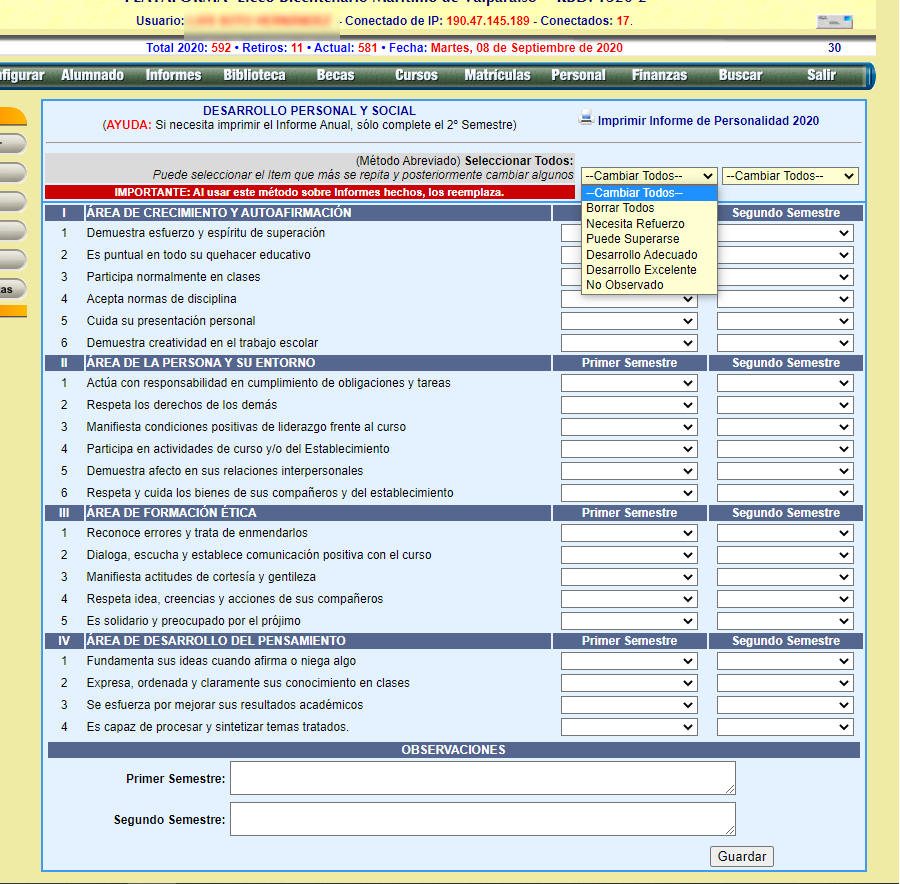
Task: Click the Primer Semestre observations text box
Action: [x=483, y=778]
